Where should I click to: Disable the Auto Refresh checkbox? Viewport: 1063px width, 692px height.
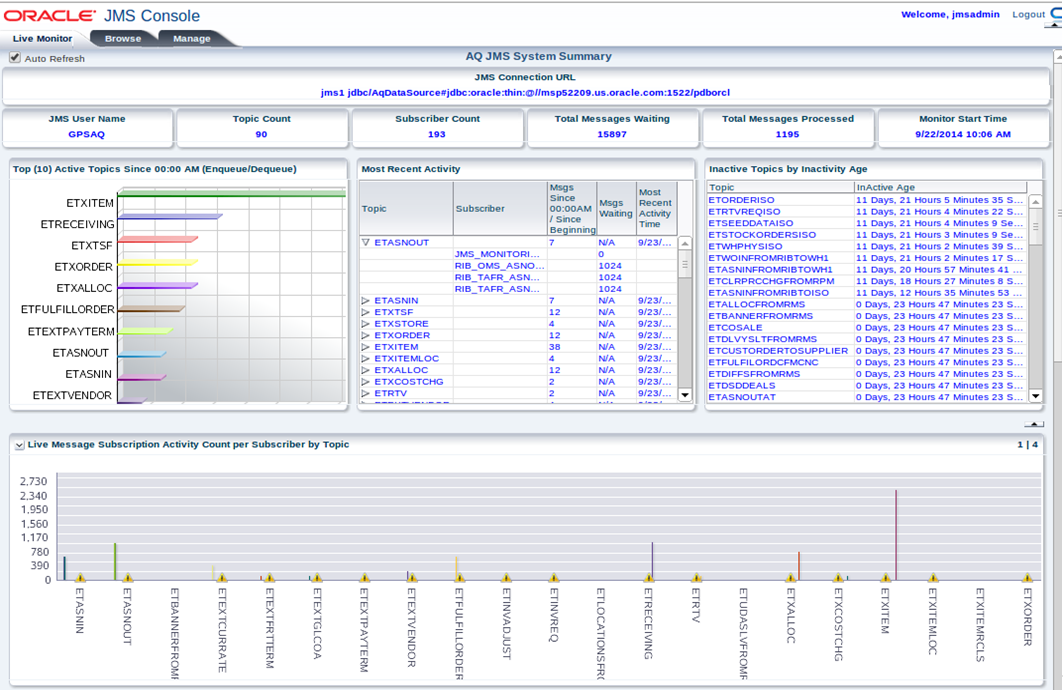[13, 58]
